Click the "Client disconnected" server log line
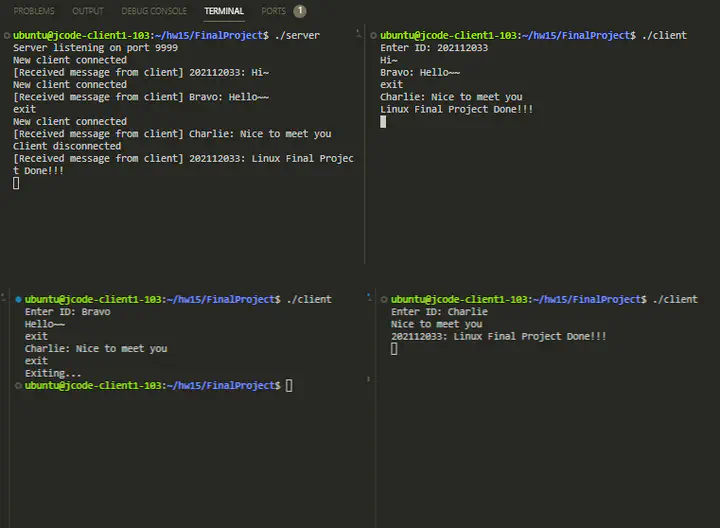Image resolution: width=720 pixels, height=528 pixels. click(67, 146)
